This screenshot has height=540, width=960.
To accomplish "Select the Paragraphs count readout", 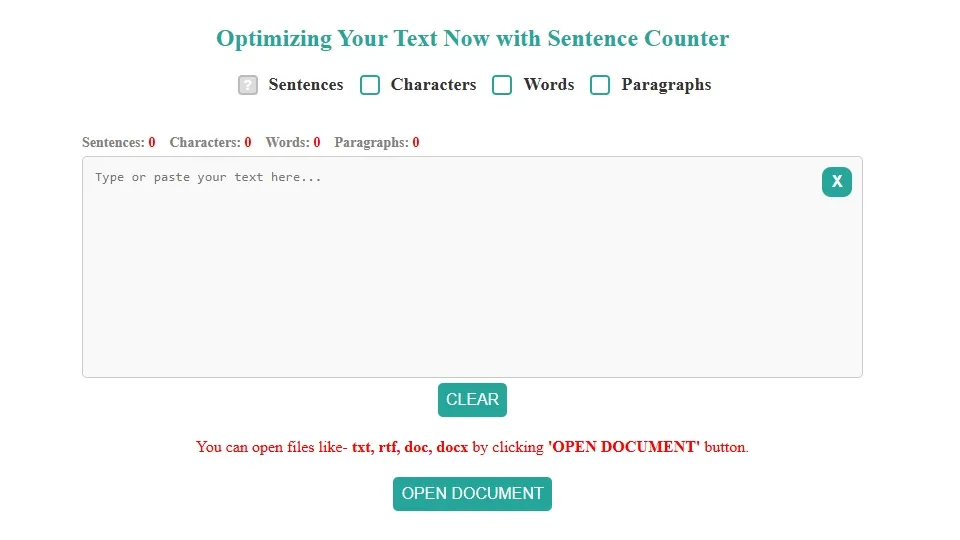I will (377, 143).
